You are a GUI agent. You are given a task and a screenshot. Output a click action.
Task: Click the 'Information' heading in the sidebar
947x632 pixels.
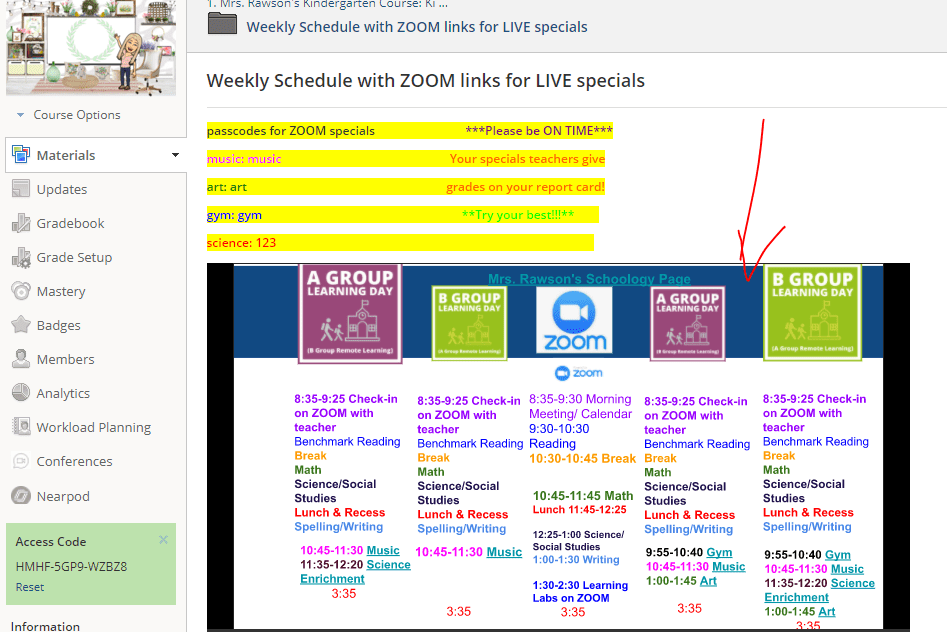[45, 626]
